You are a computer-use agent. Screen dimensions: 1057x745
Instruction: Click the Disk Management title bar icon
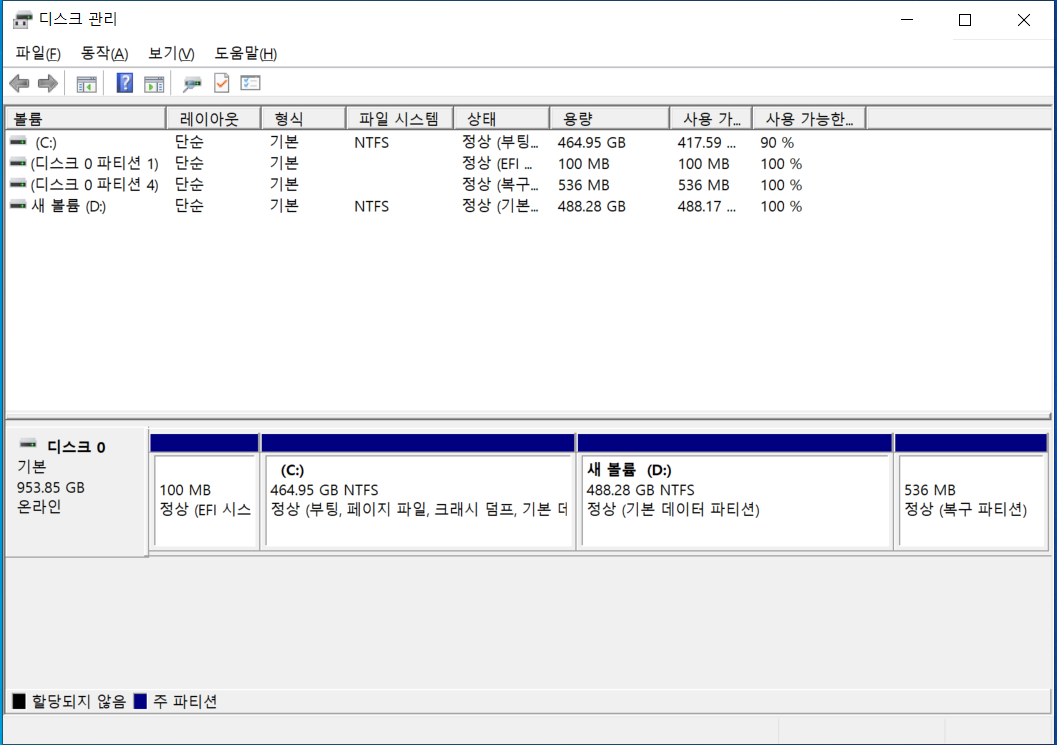coord(22,20)
